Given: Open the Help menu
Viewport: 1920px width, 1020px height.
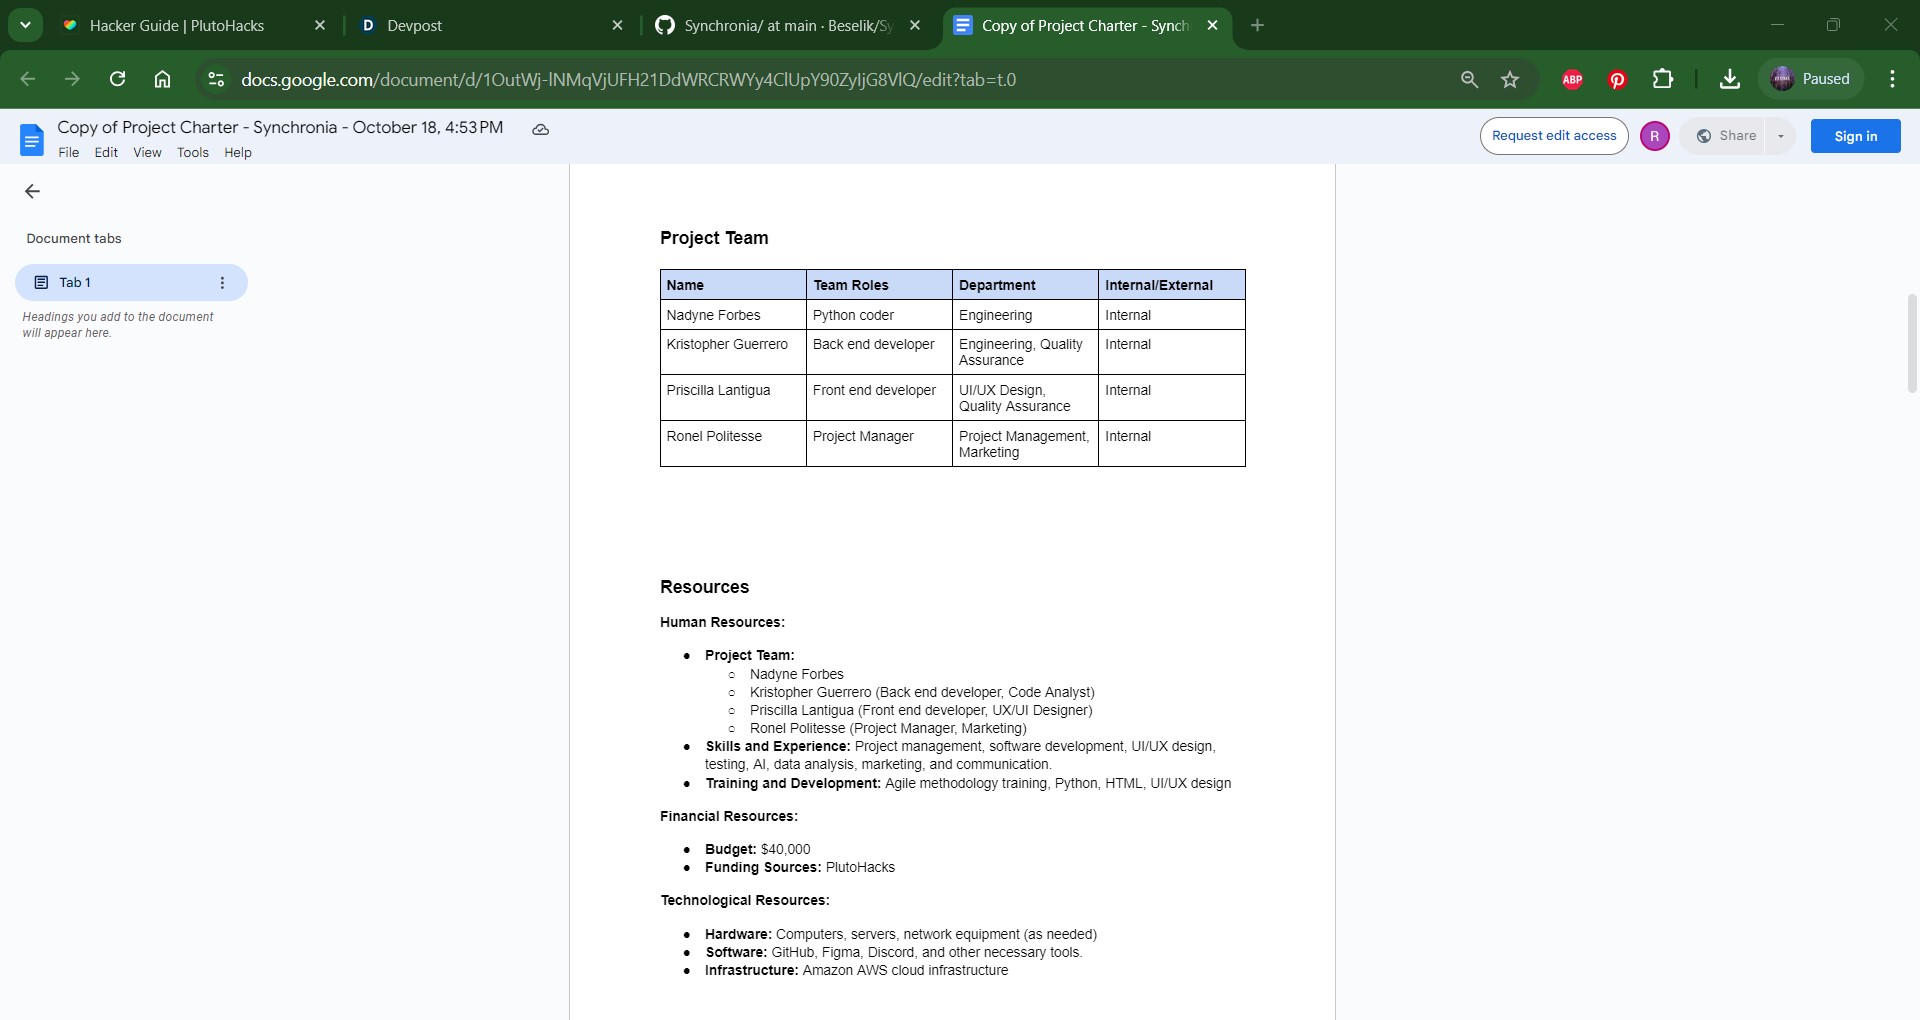Looking at the screenshot, I should tap(238, 153).
